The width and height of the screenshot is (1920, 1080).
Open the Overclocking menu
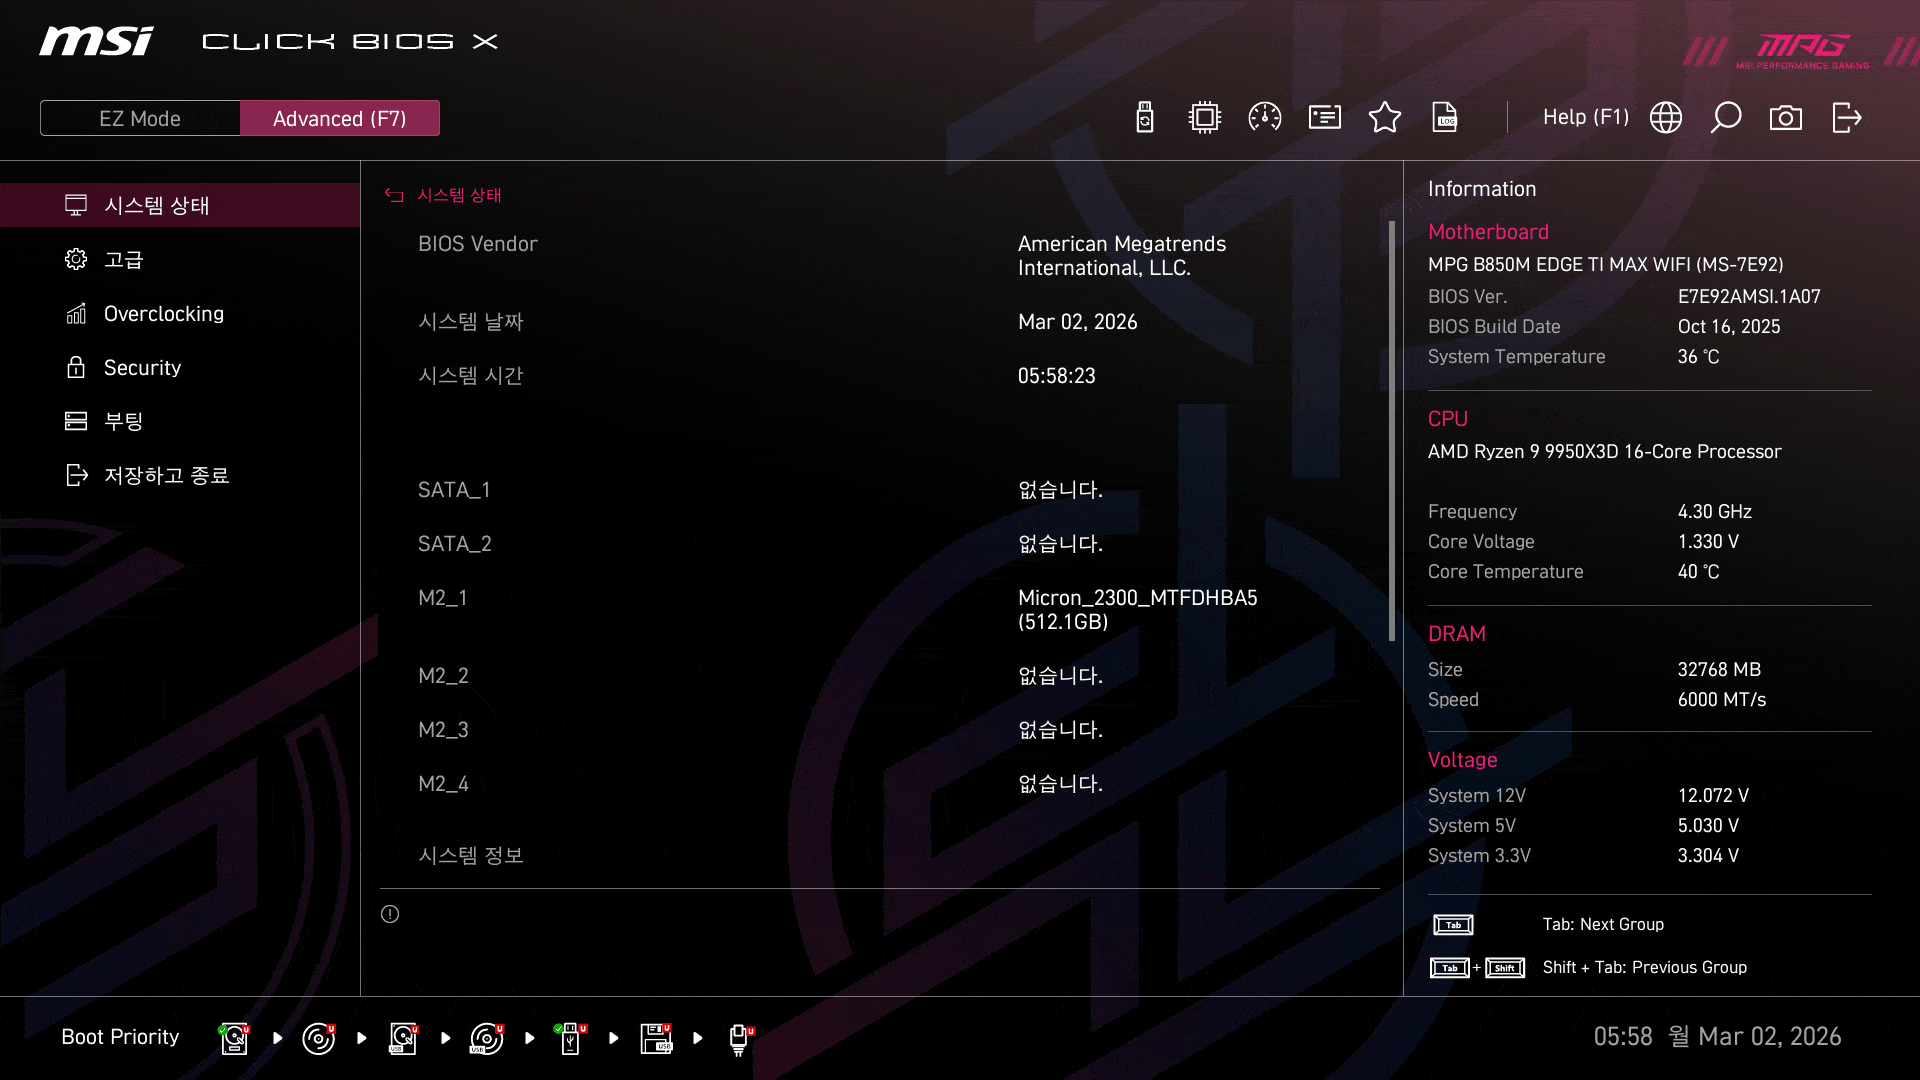(164, 314)
